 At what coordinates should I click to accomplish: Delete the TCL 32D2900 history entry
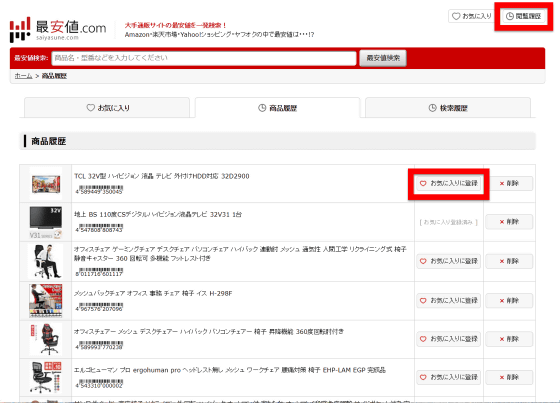[509, 183]
